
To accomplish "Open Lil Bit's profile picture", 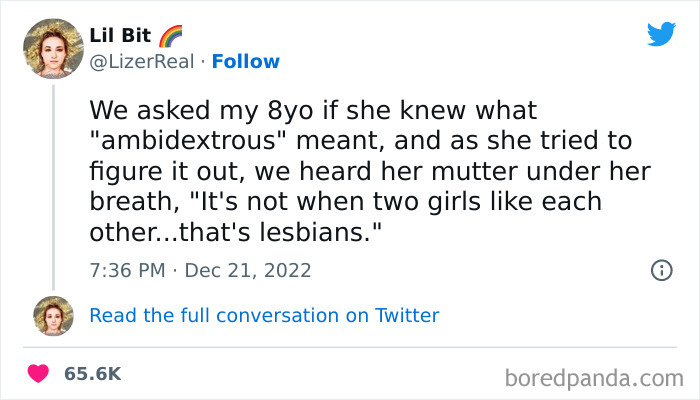I will [x=52, y=49].
